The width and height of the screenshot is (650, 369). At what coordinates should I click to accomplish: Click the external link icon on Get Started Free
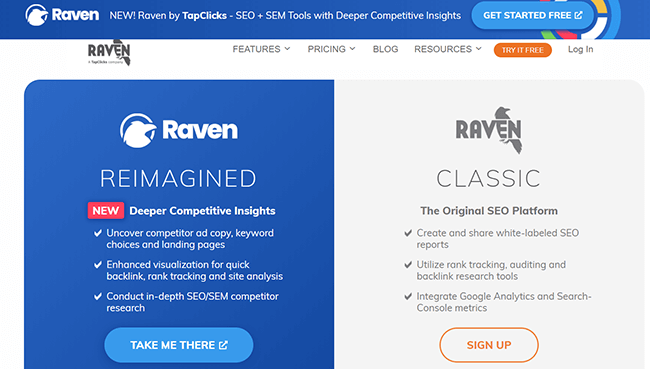point(578,15)
